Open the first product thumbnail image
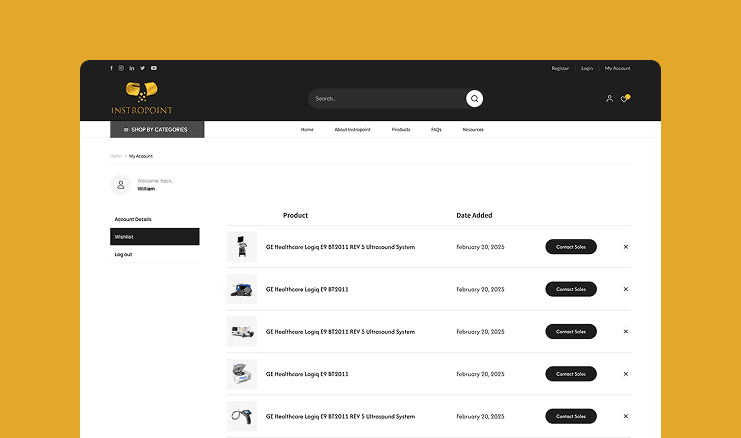The image size is (741, 438). click(x=242, y=247)
